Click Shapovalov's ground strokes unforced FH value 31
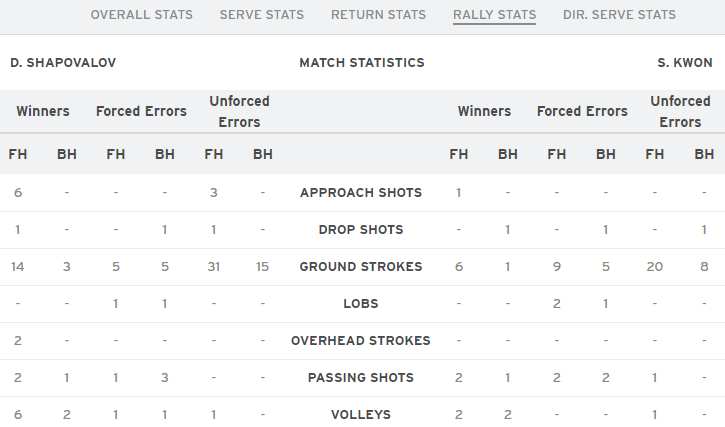 [x=214, y=266]
